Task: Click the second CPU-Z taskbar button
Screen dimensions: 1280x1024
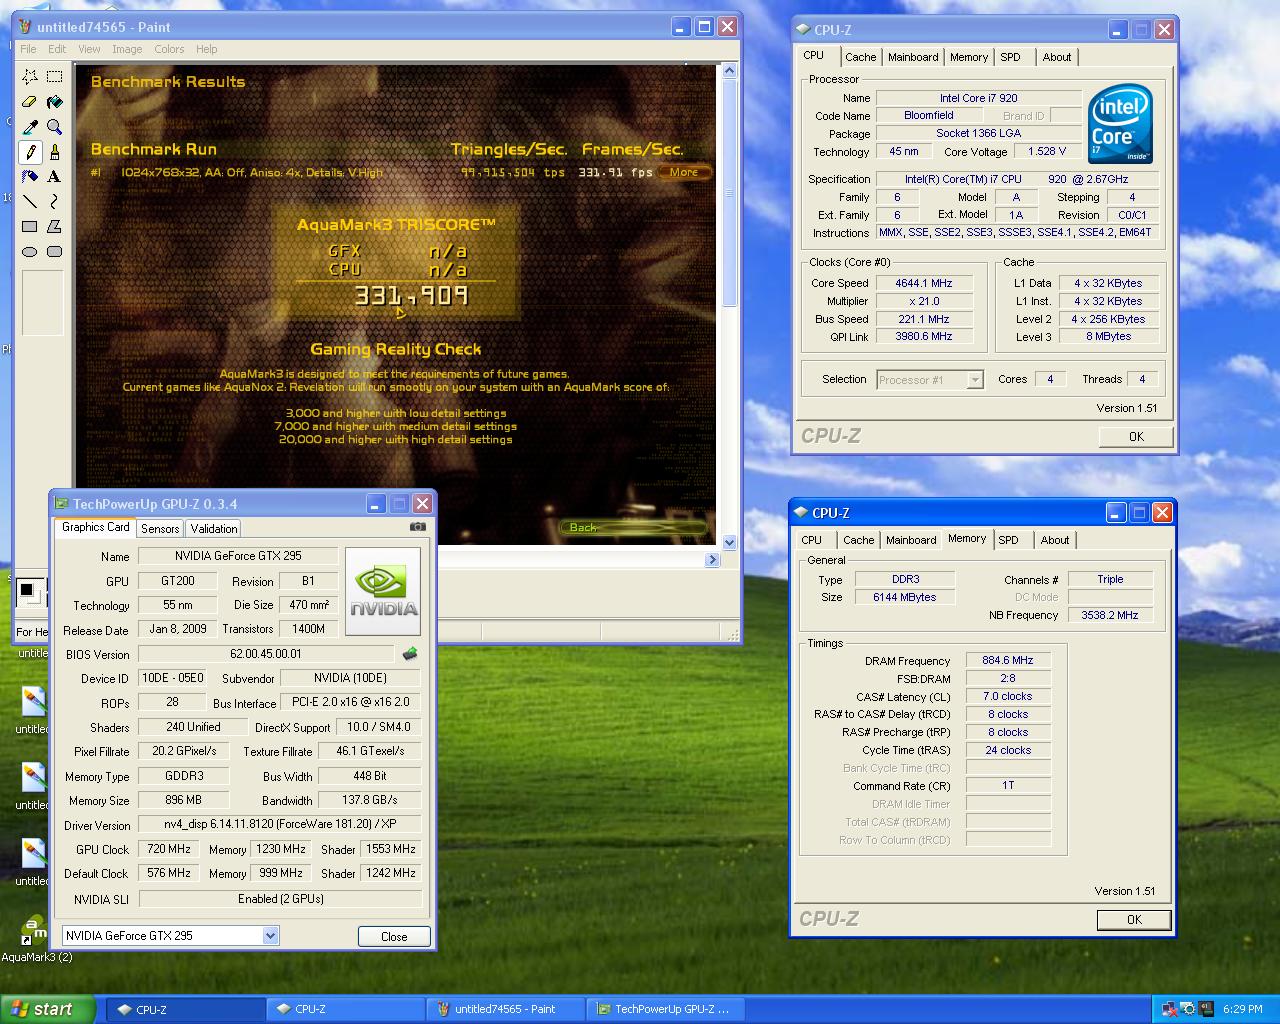Action: click(346, 1009)
